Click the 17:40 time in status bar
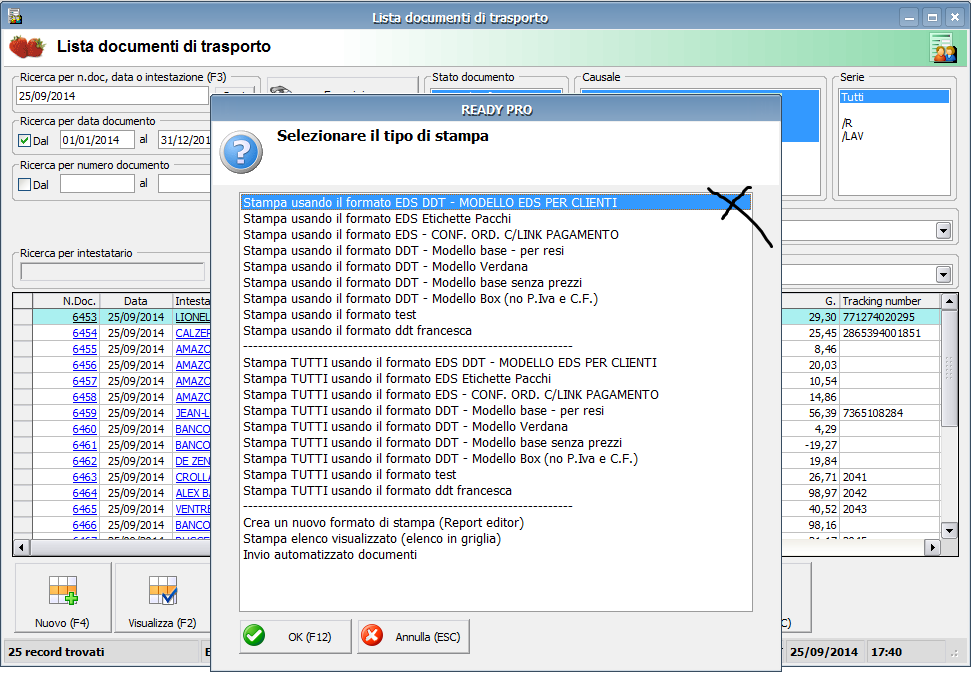 tap(886, 652)
